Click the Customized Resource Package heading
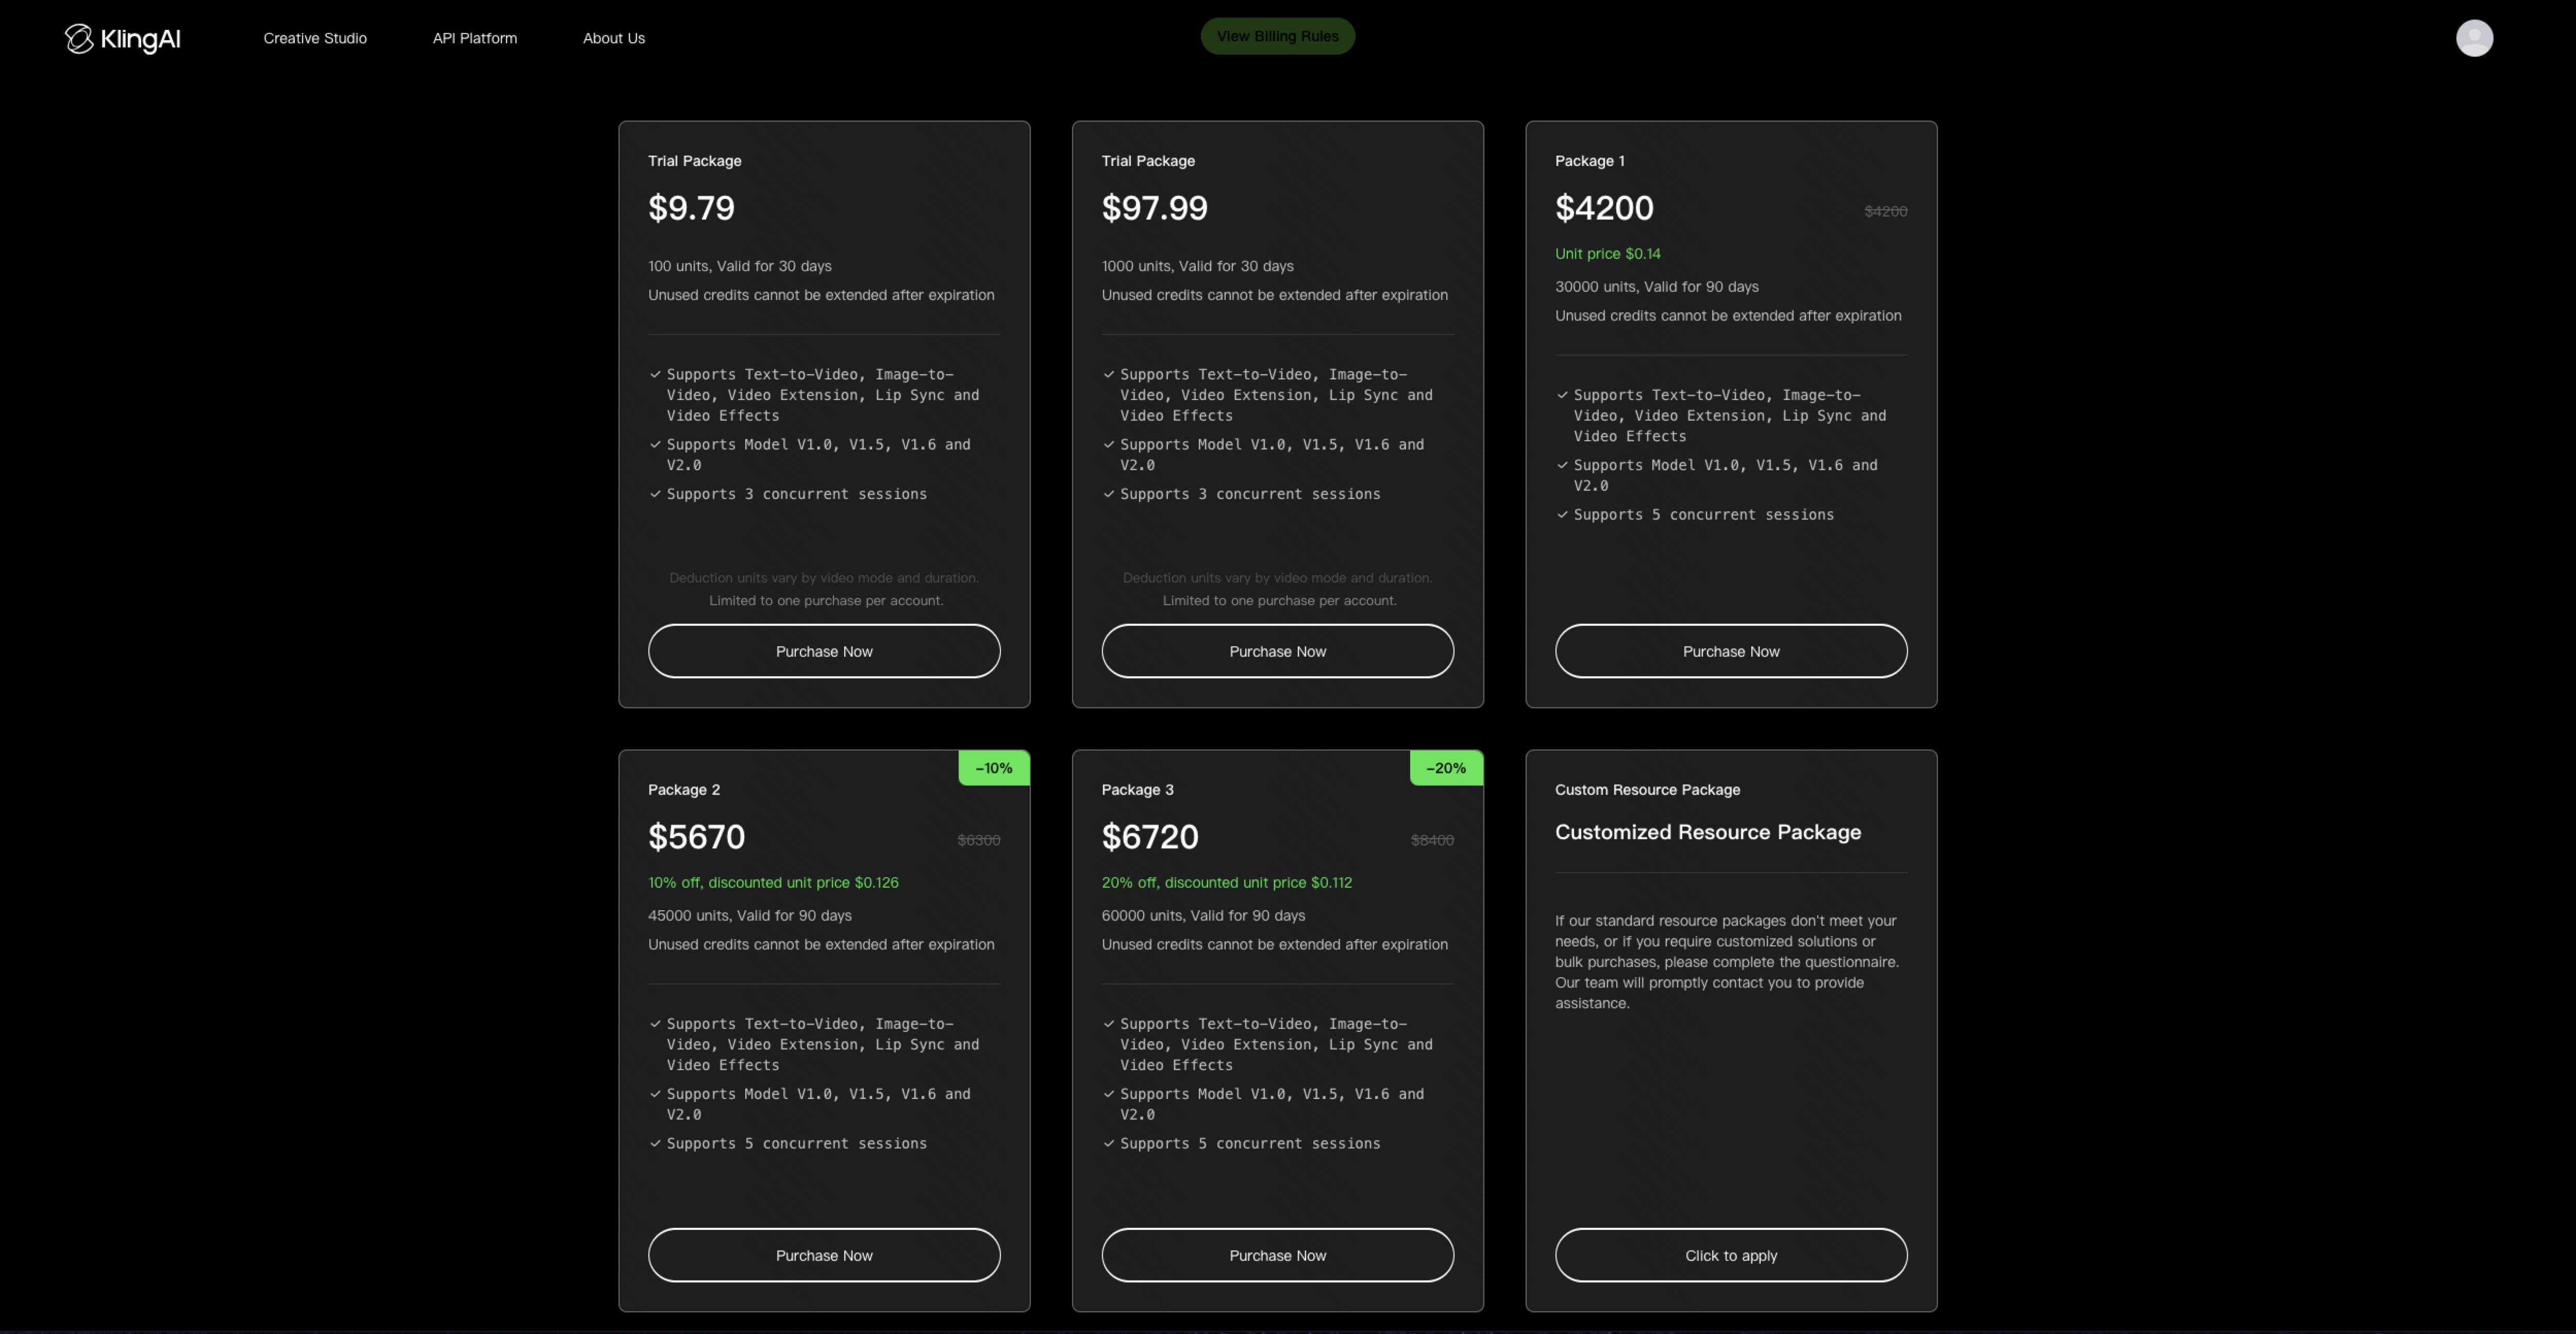Image resolution: width=2576 pixels, height=1334 pixels. [1707, 832]
